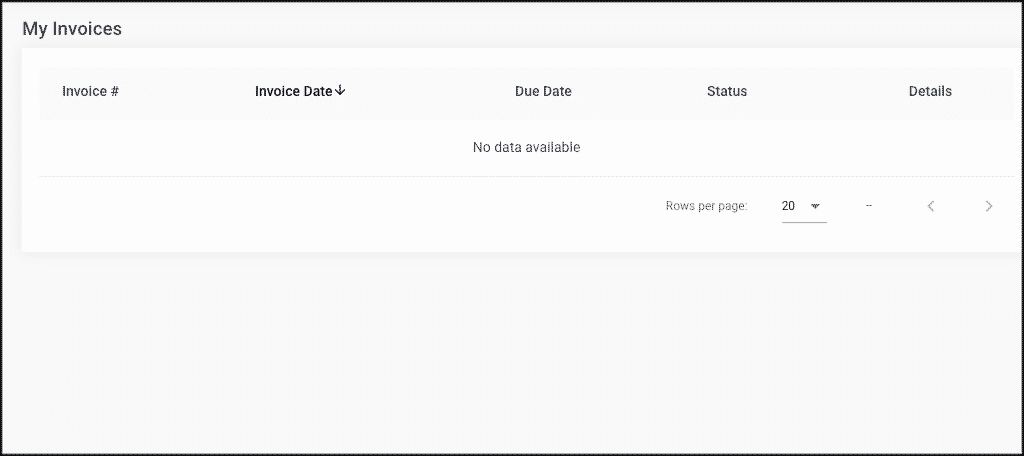Go to the previous page chevron
The height and width of the screenshot is (456, 1024).
point(931,206)
